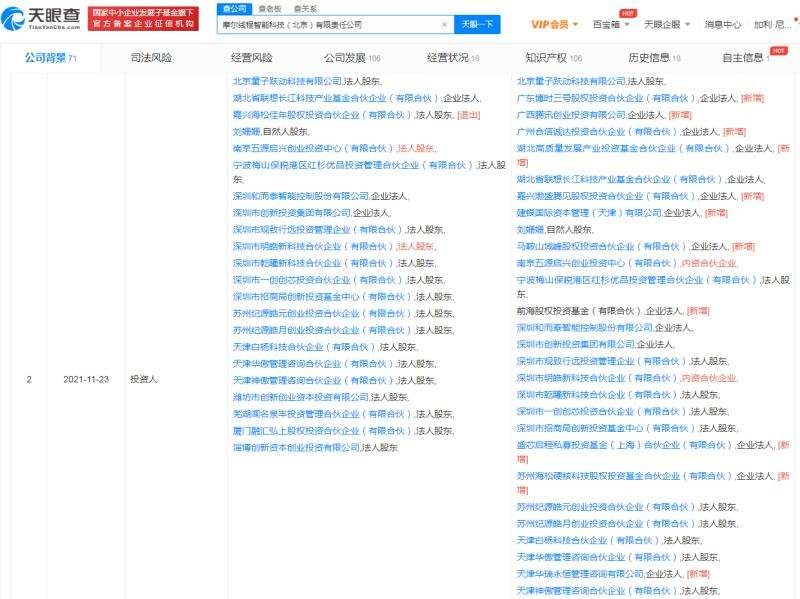Viewport: 800px width, 599px height.
Task: Open the 百宝箱 dropdown menu
Action: [x=609, y=24]
